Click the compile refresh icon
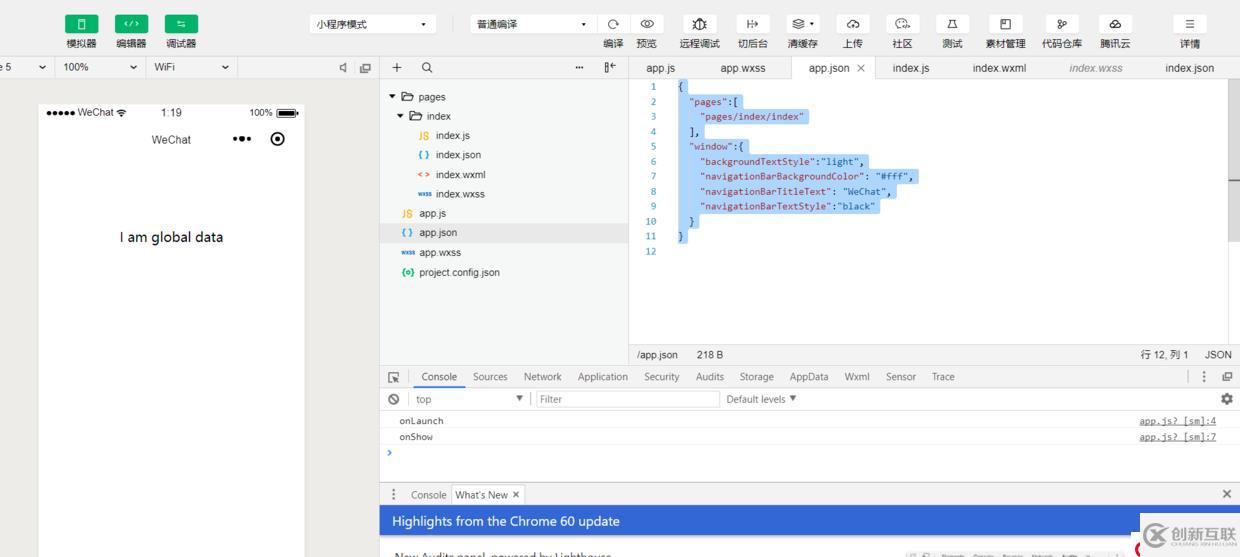Image resolution: width=1240 pixels, height=557 pixels. point(613,24)
